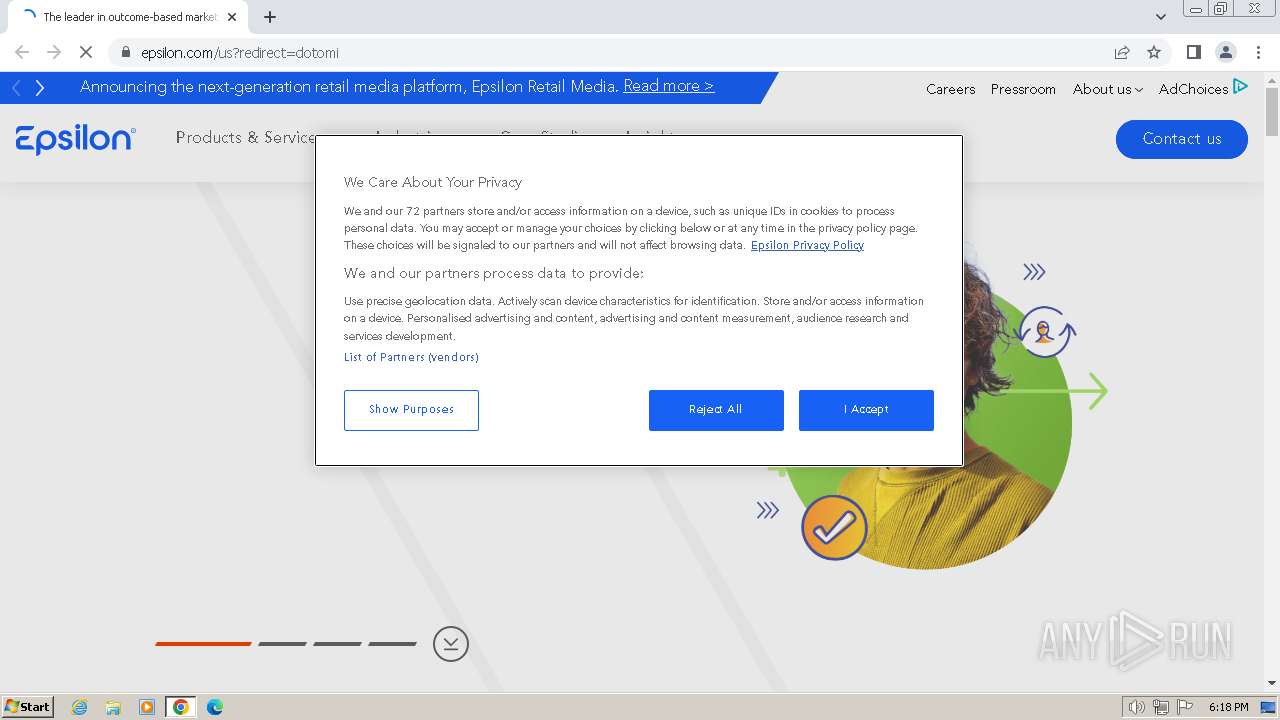1280x720 pixels.
Task: Click the browser forward arrow
Action: point(54,52)
